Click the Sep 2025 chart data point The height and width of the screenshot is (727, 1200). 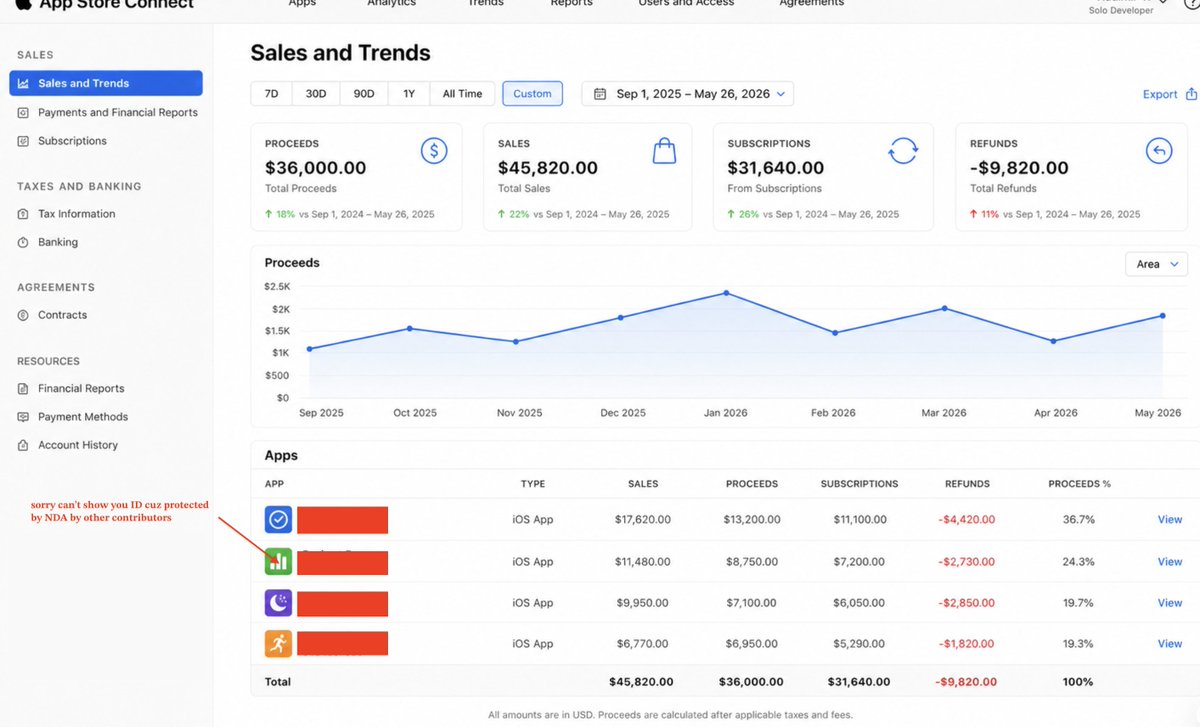click(x=310, y=349)
